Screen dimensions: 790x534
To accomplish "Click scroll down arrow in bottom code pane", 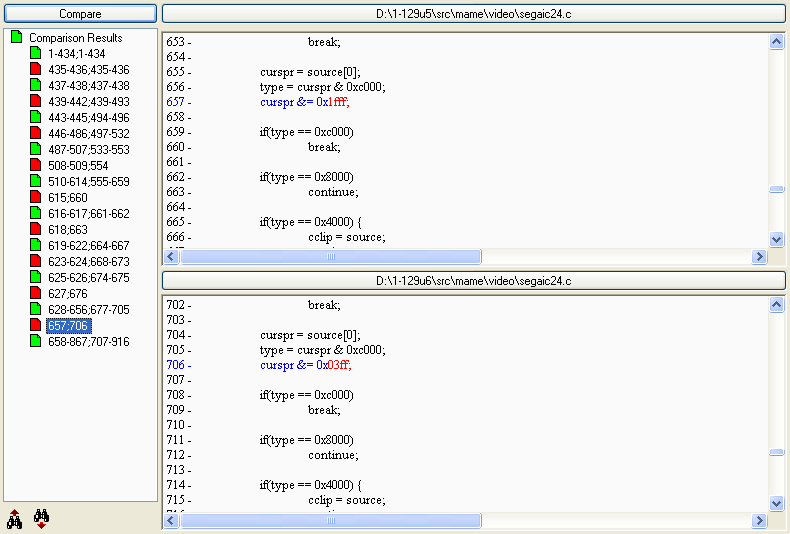I will [x=777, y=503].
